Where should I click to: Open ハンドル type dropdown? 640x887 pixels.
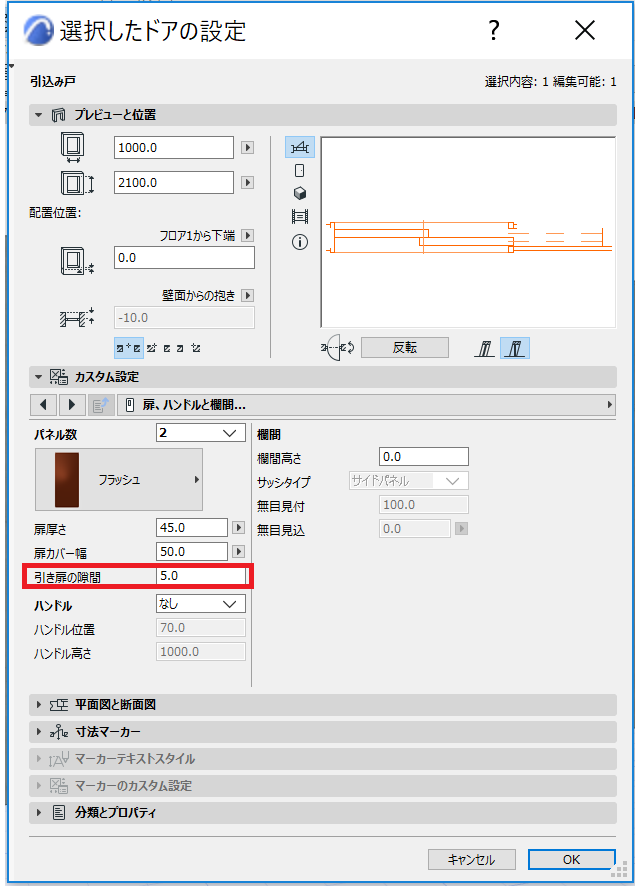pyautogui.click(x=200, y=604)
